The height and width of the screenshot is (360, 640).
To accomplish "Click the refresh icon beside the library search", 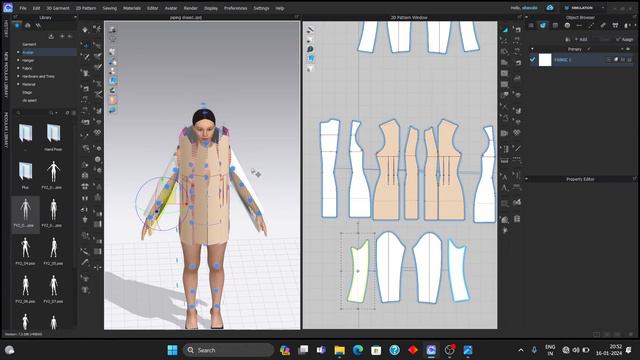I will (x=67, y=113).
